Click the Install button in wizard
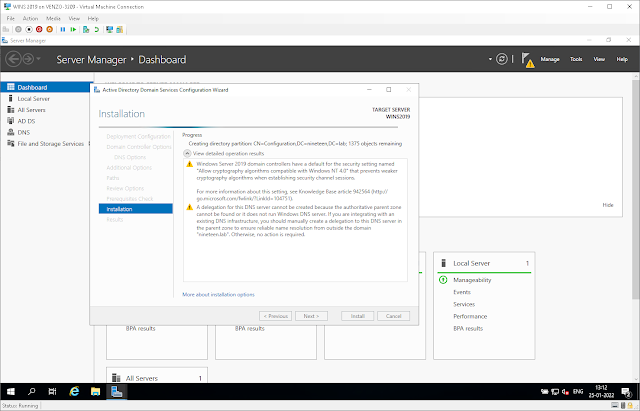Image resolution: width=640 pixels, height=411 pixels. coord(358,316)
